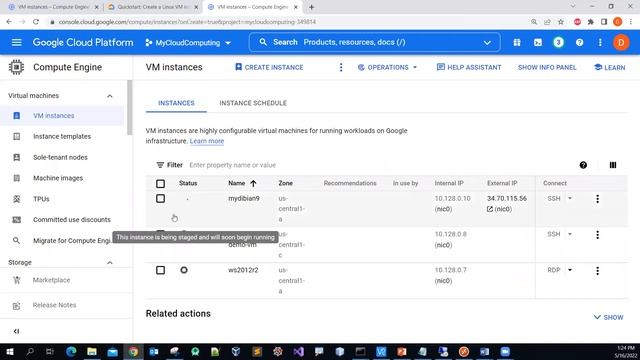Image resolution: width=640 pixels, height=360 pixels.
Task: Open more actions menu for ws2012r2
Action: (598, 271)
